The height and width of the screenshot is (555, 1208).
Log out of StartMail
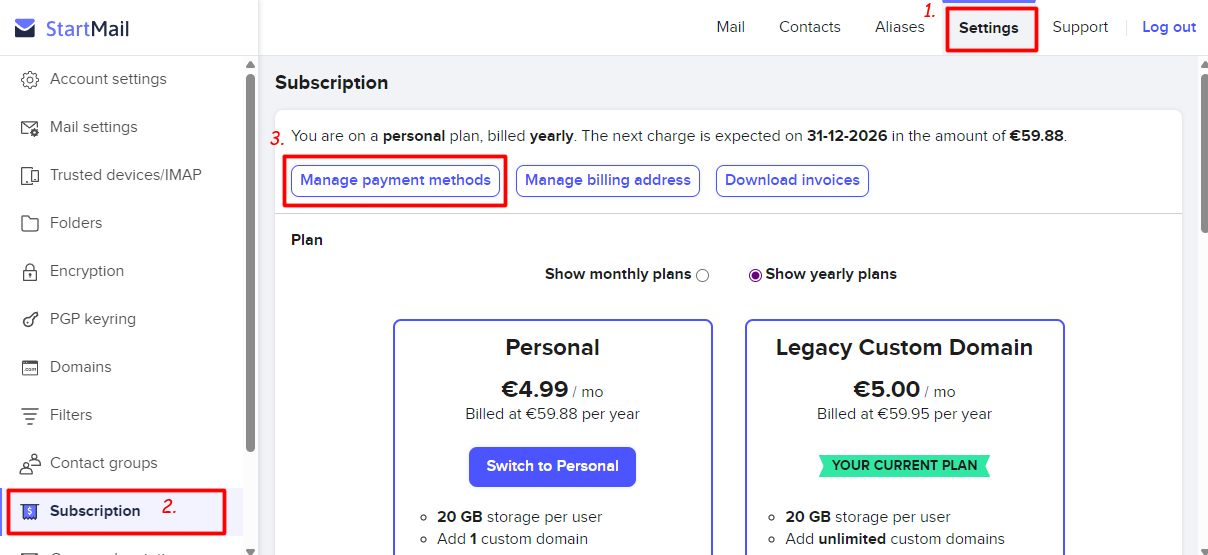1169,27
